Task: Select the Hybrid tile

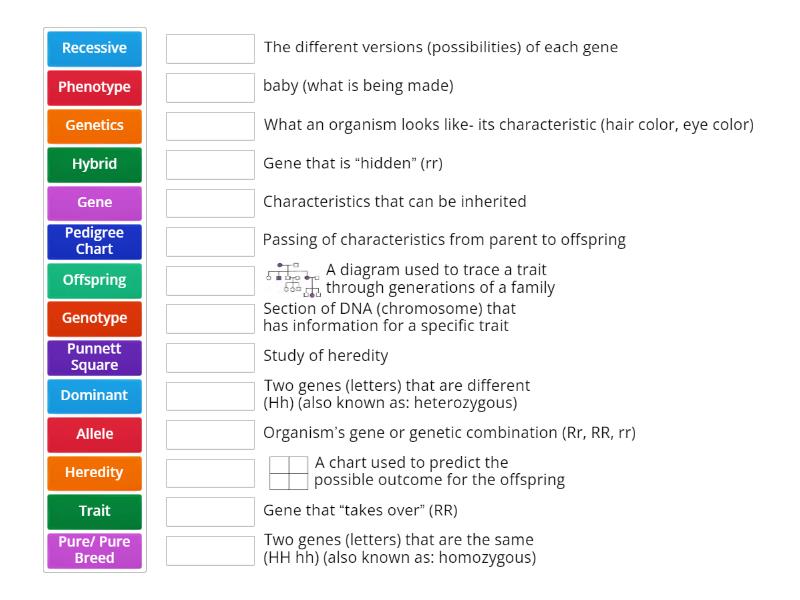Action: 94,164
